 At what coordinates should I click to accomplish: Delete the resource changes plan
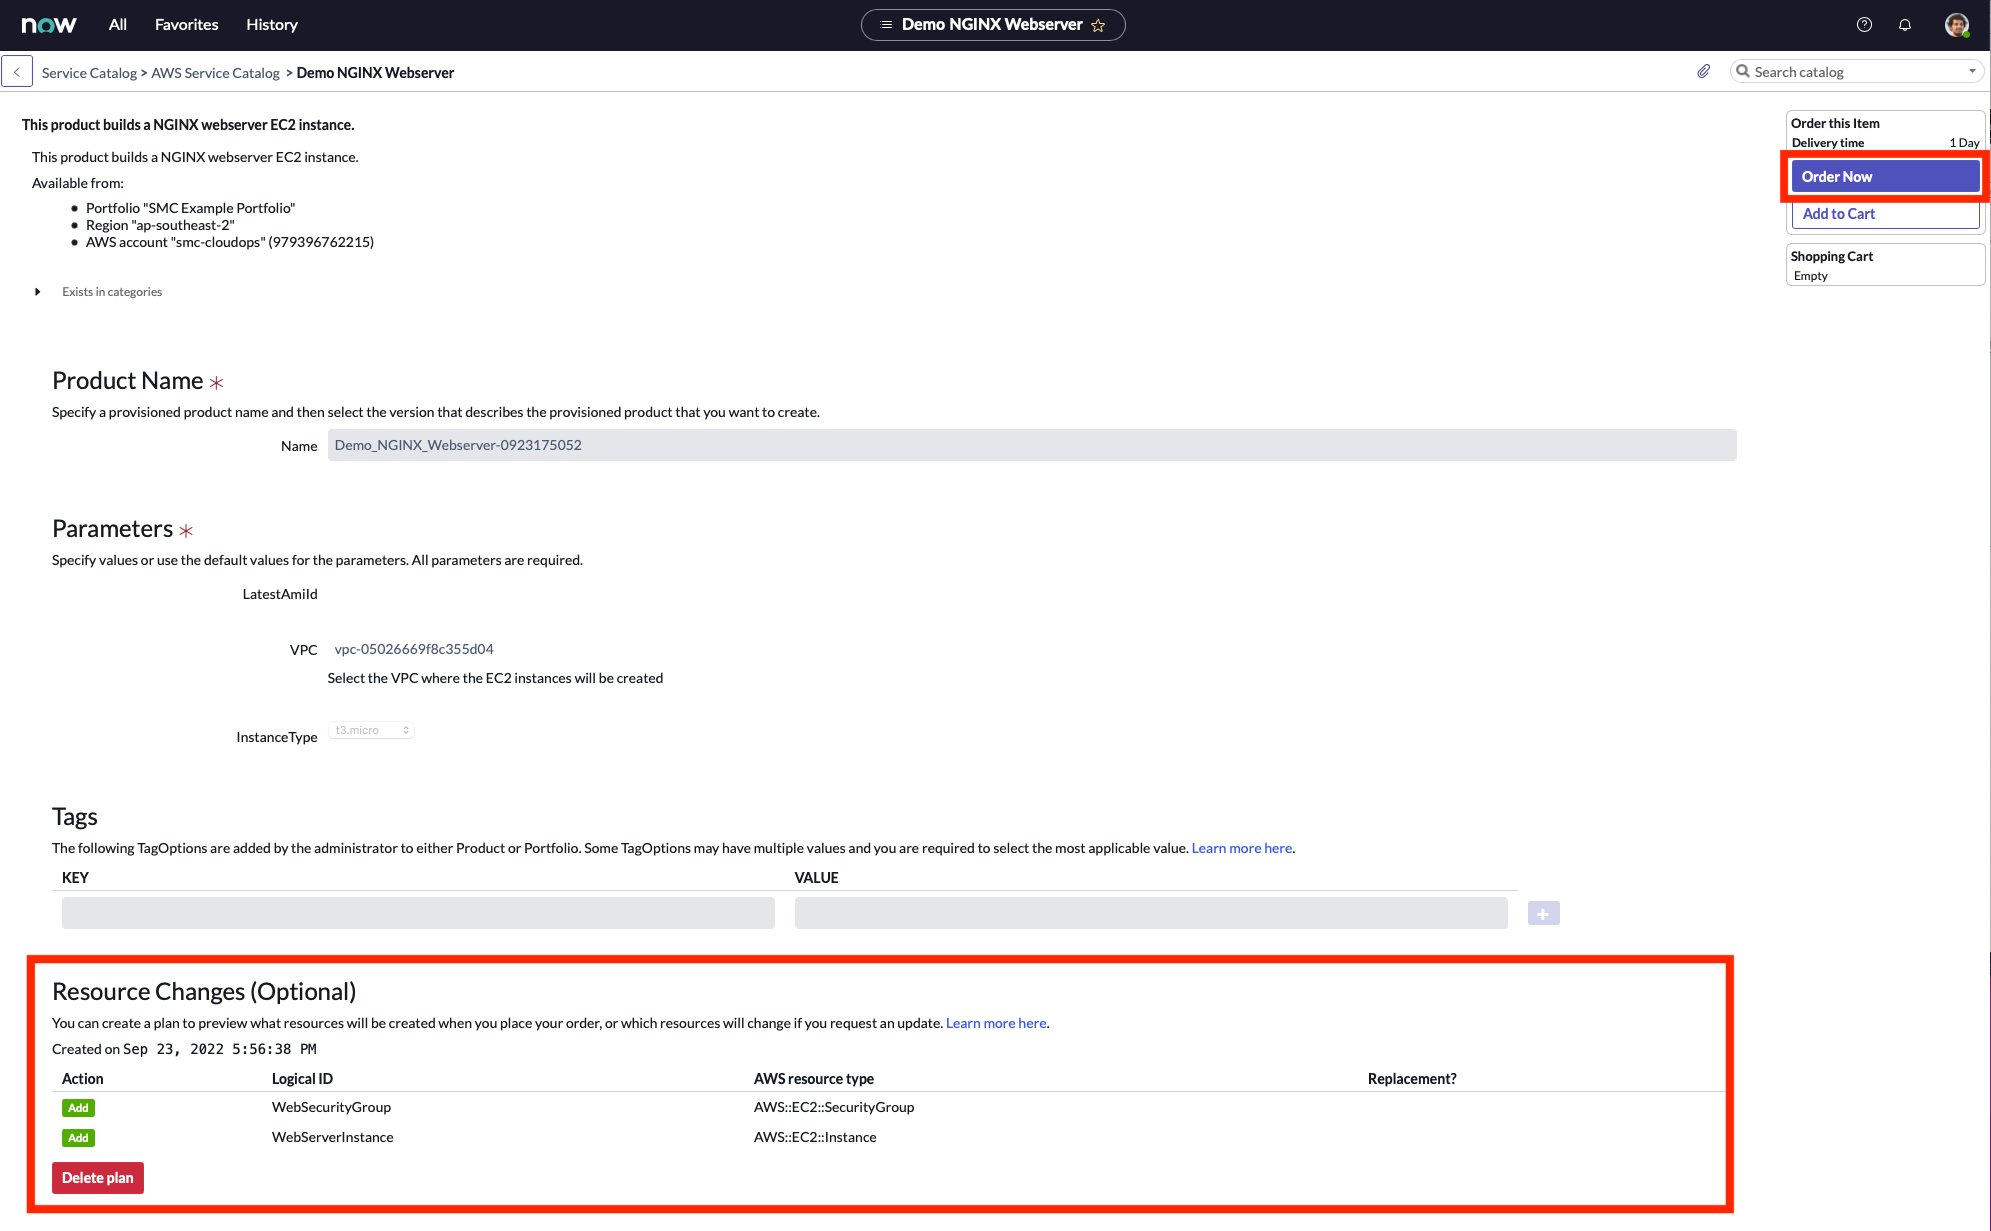point(98,1178)
